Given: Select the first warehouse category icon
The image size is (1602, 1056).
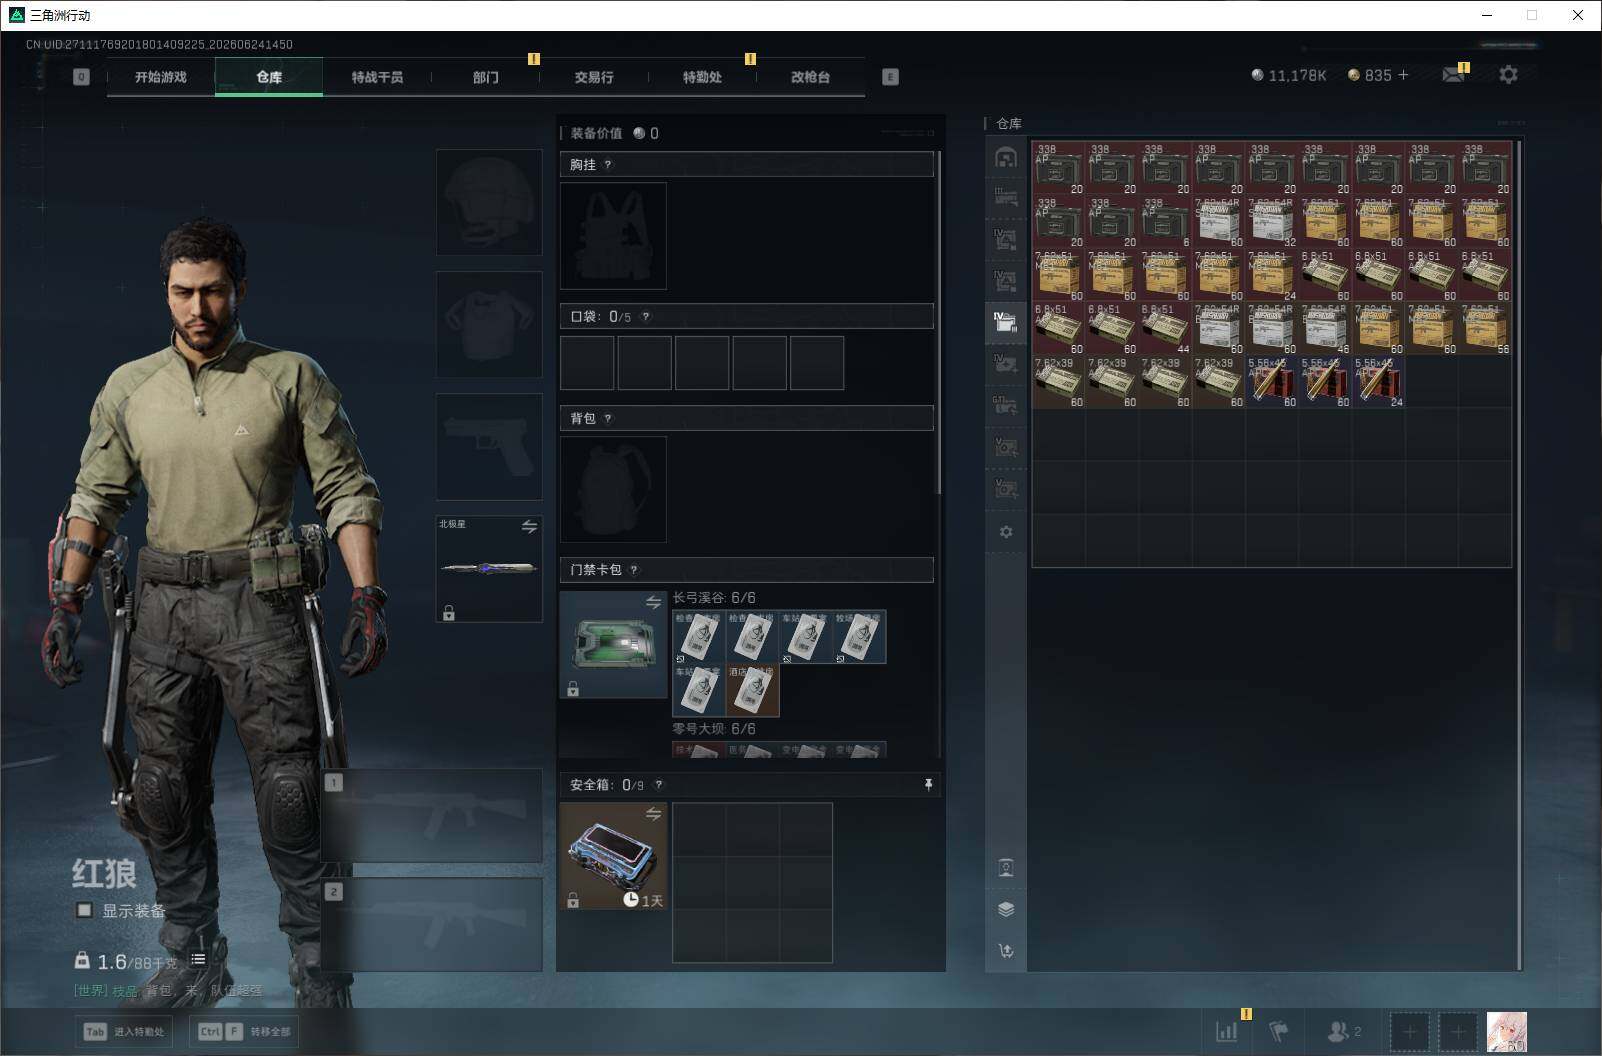Looking at the screenshot, I should click(1005, 157).
